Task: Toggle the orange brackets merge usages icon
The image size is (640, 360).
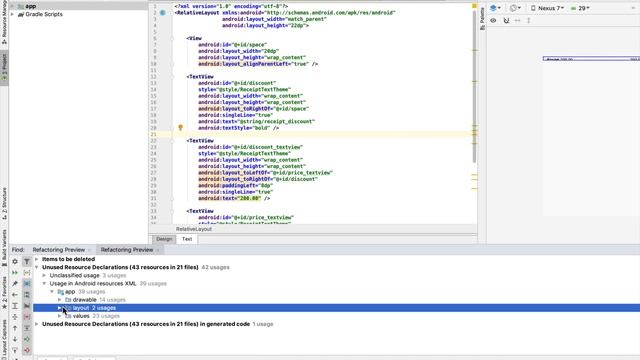Action: point(27,272)
